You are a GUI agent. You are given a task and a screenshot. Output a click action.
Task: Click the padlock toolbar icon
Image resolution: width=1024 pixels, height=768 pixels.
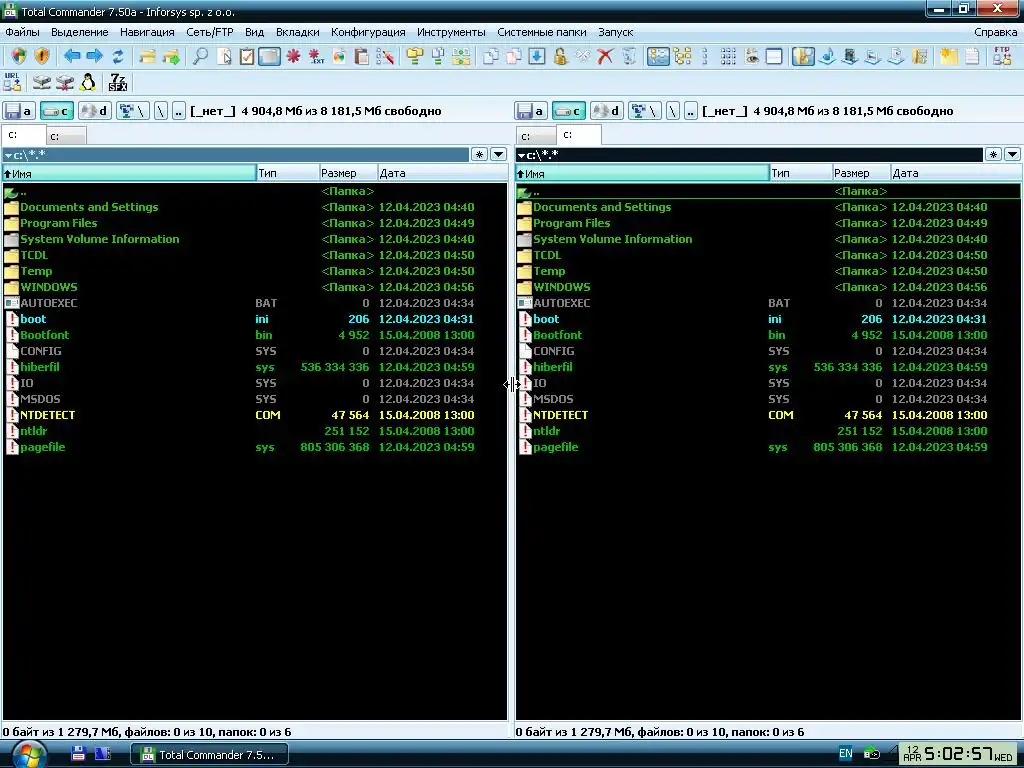pyautogui.click(x=560, y=56)
